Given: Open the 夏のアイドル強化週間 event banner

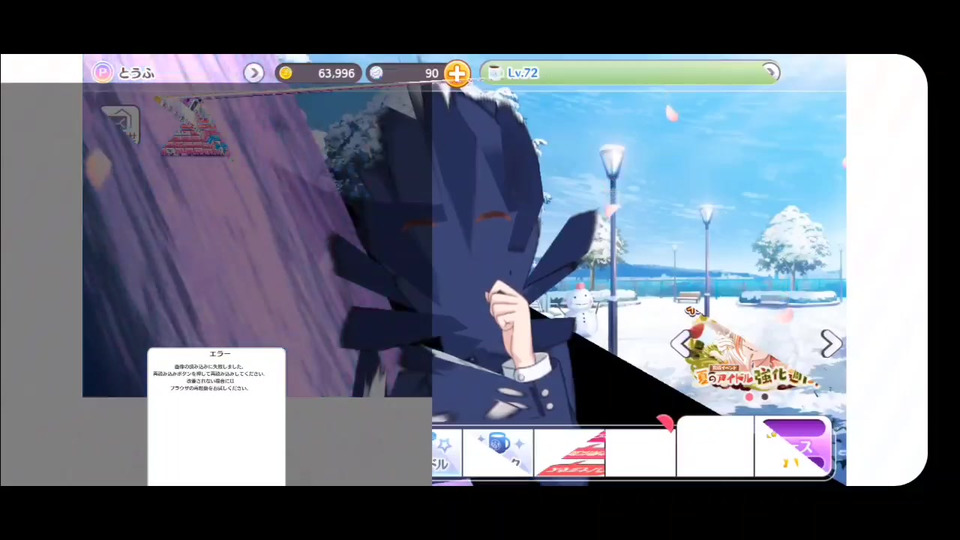Looking at the screenshot, I should coord(754,354).
